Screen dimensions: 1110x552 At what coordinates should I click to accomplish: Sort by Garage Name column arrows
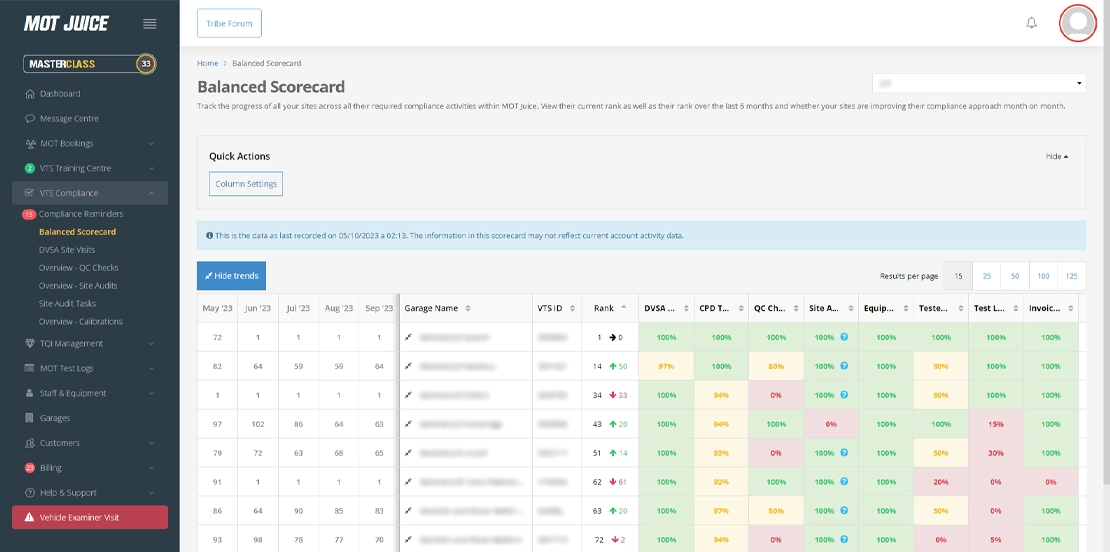pyautogui.click(x=468, y=309)
